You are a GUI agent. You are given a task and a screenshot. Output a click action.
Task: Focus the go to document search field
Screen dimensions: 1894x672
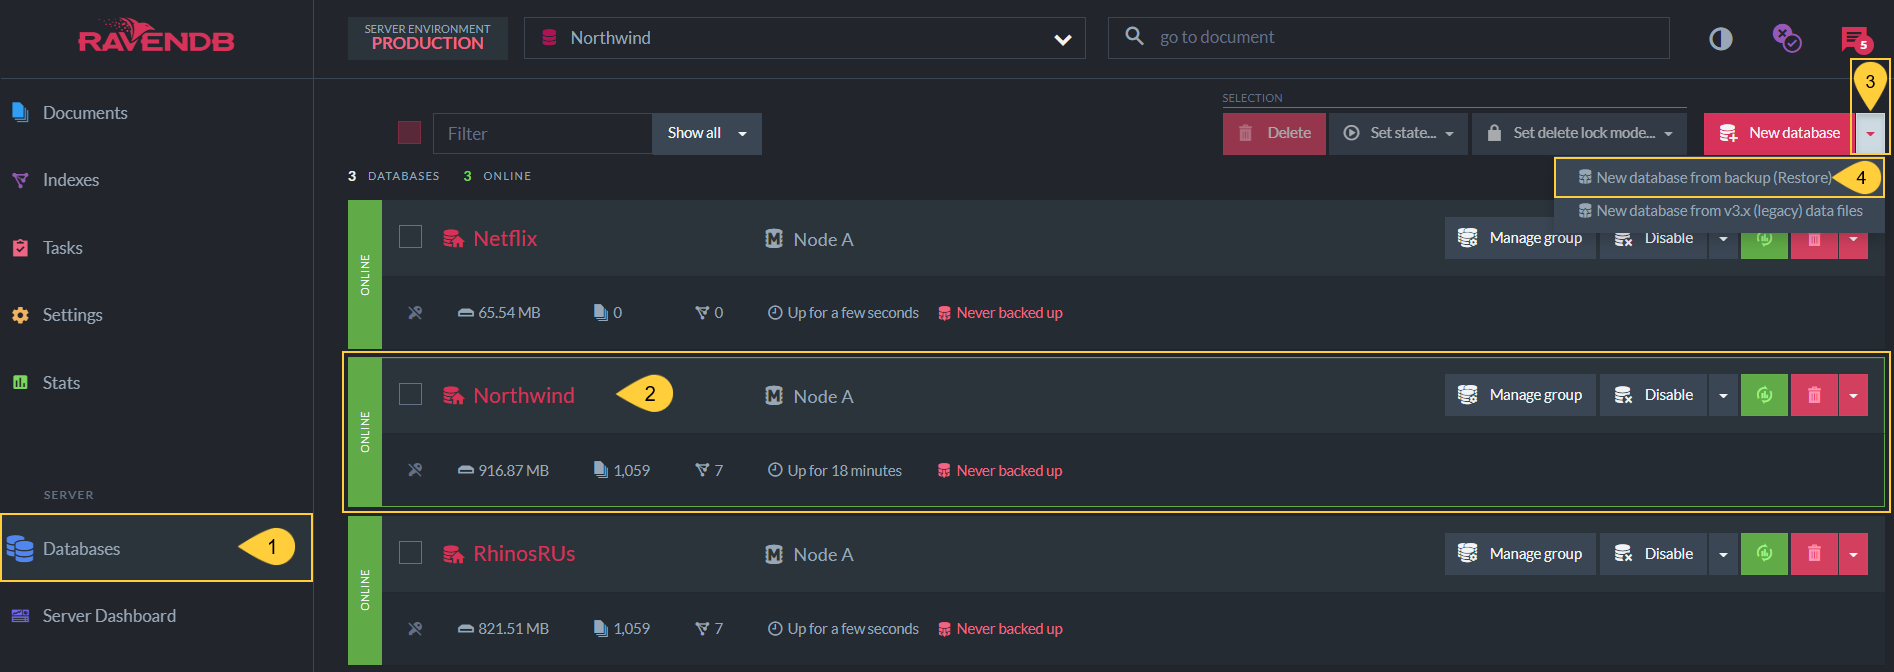pos(1389,38)
